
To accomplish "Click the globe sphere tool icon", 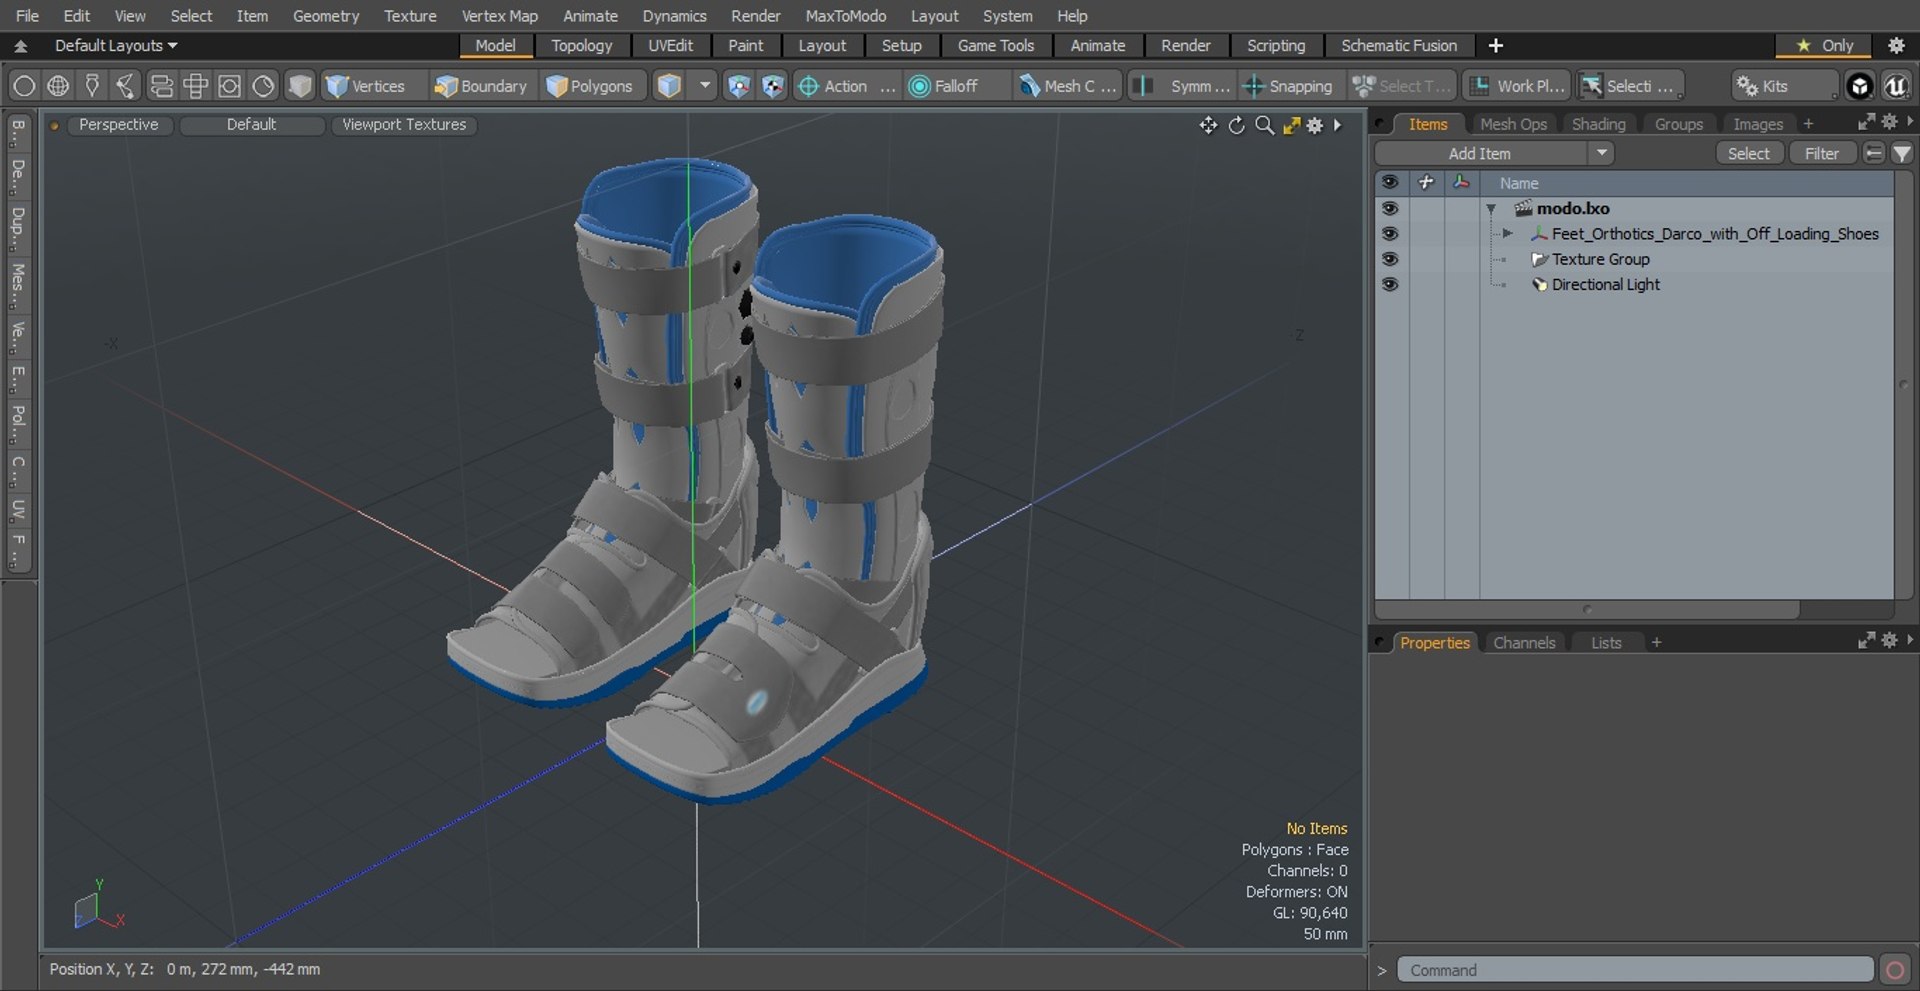I will [58, 86].
